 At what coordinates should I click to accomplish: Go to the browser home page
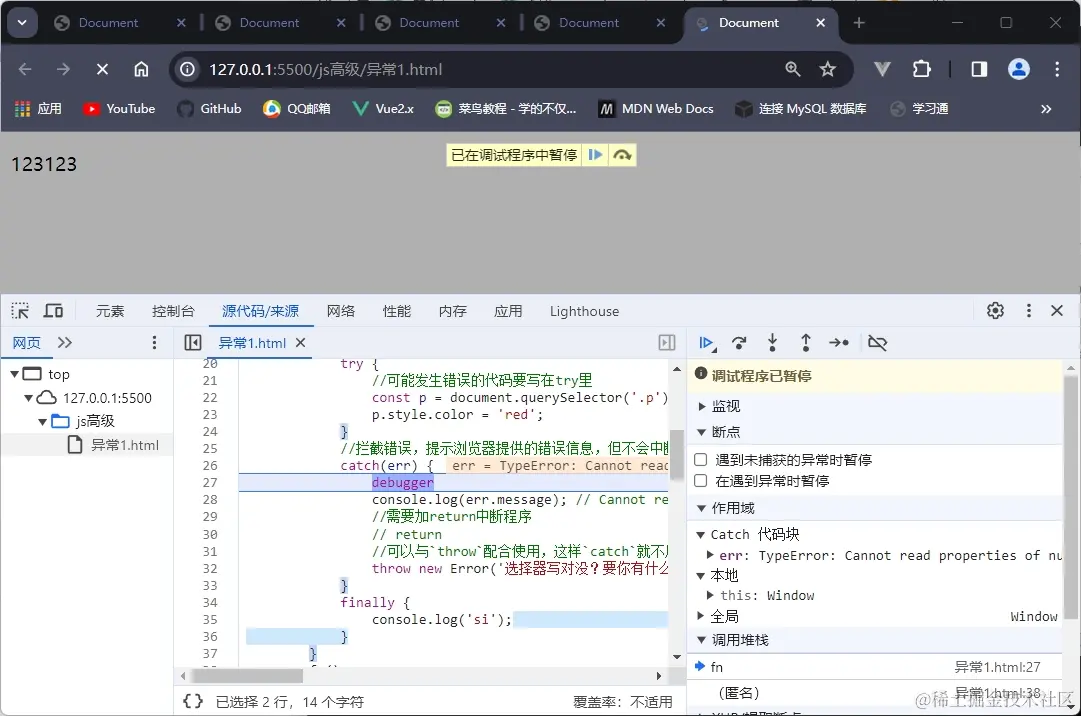pos(141,70)
